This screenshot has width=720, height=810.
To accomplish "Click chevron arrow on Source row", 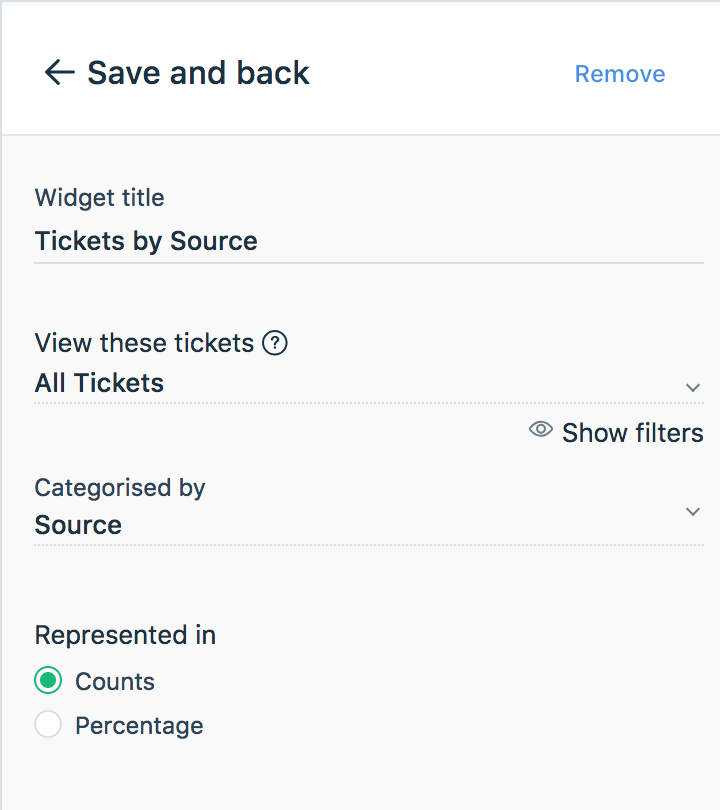I will (693, 512).
